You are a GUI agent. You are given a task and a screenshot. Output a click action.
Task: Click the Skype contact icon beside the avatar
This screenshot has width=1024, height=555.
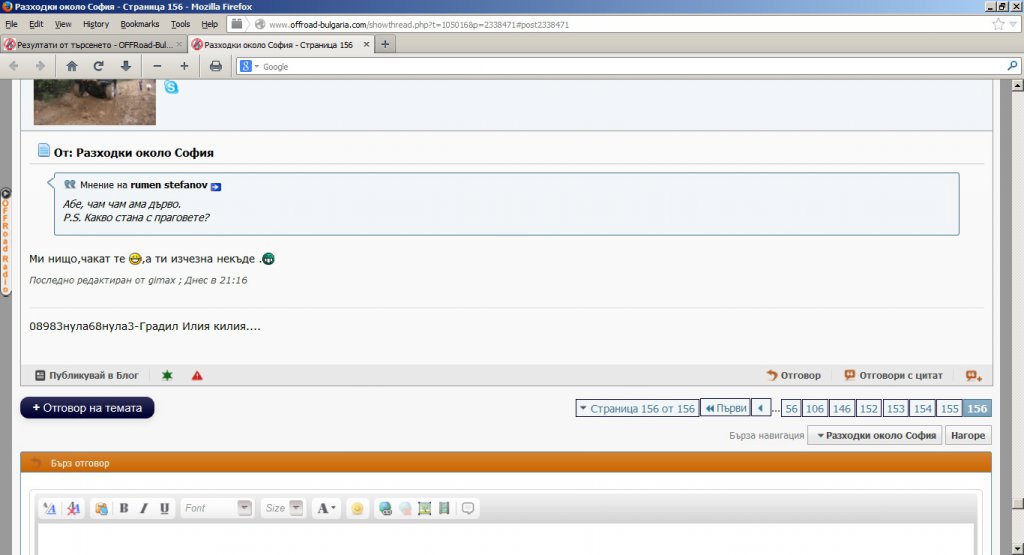click(171, 87)
